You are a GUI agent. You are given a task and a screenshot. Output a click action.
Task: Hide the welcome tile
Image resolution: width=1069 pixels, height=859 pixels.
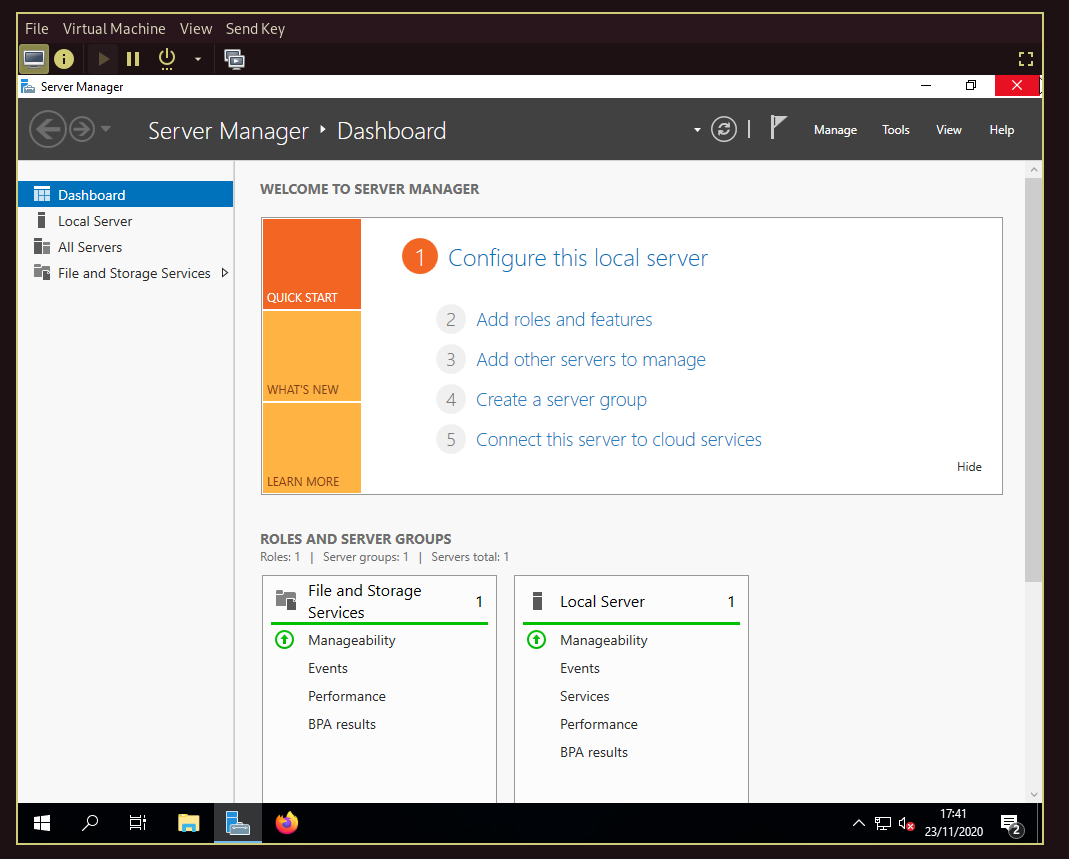(969, 466)
